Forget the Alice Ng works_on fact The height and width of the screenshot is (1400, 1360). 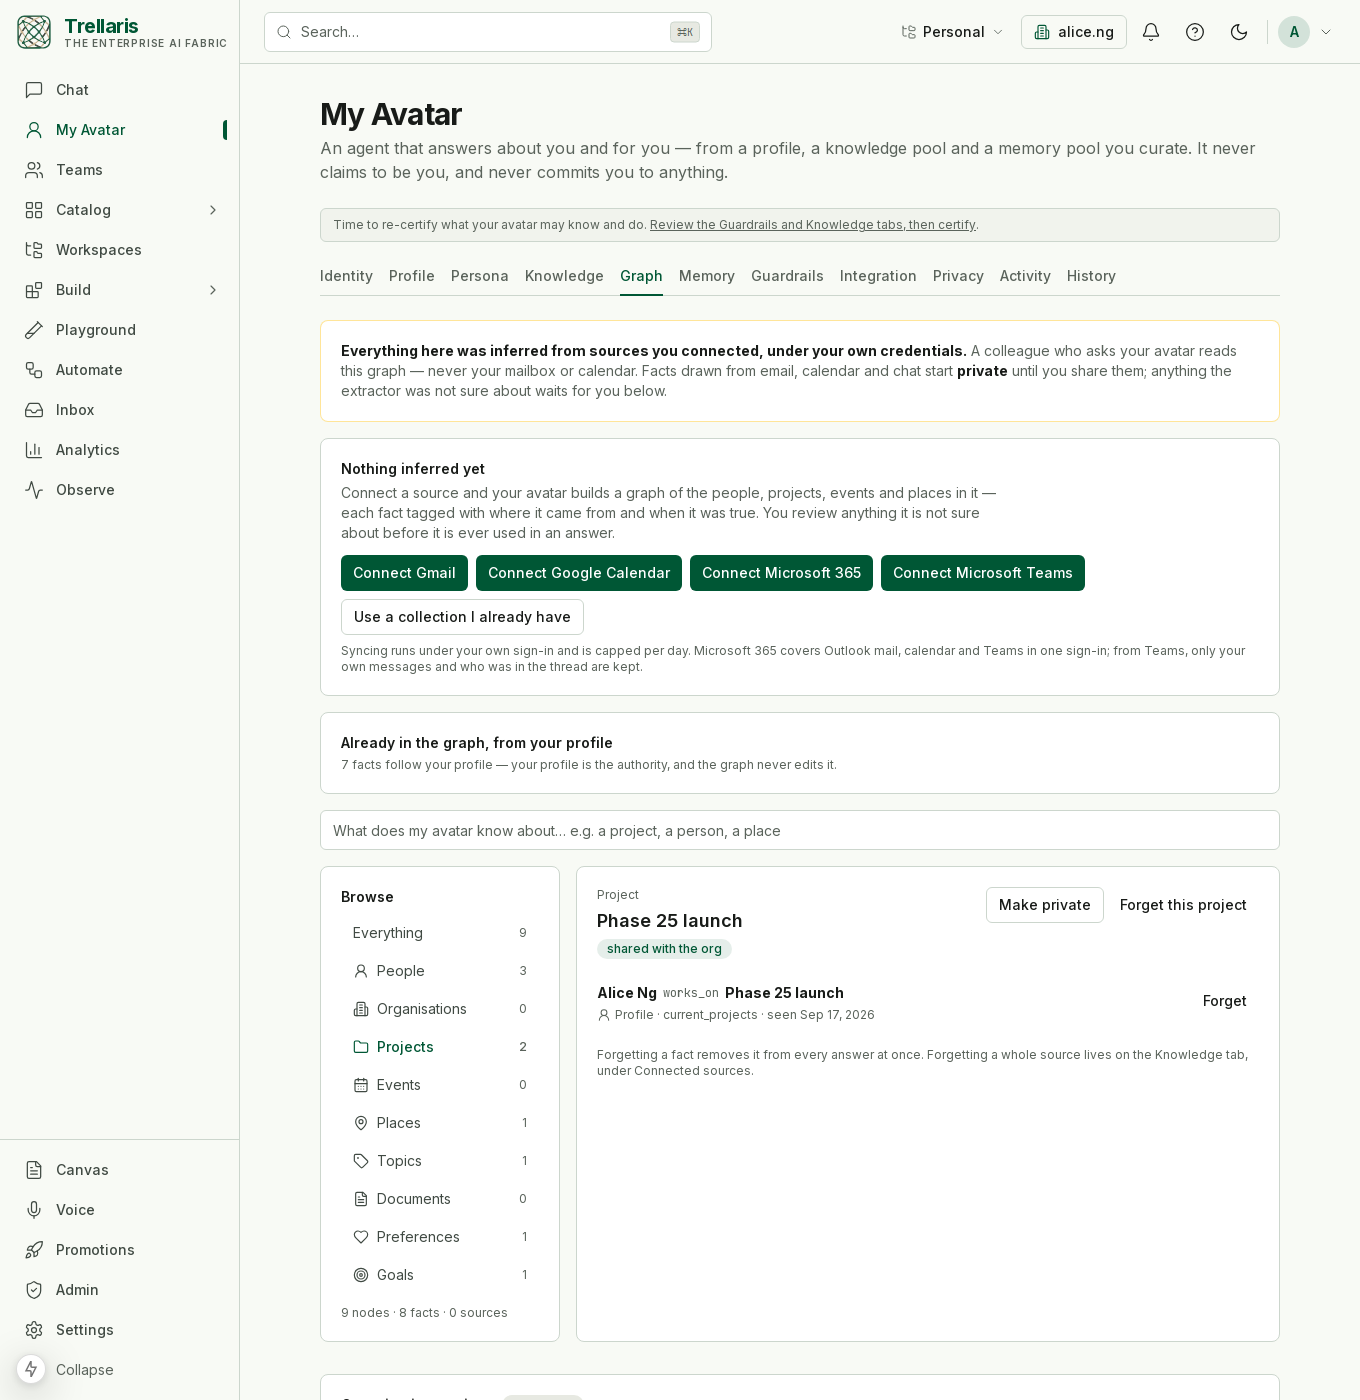tap(1224, 1001)
